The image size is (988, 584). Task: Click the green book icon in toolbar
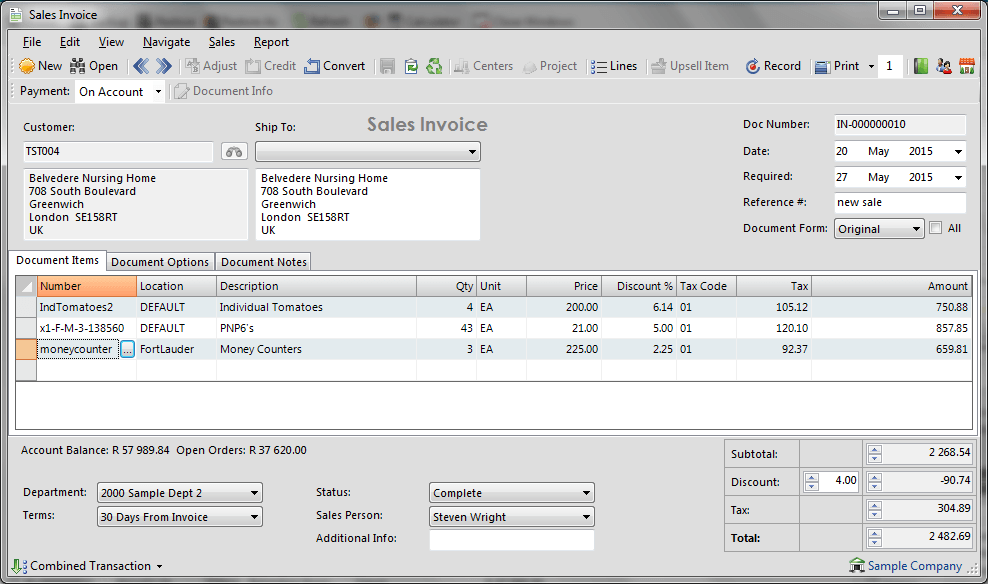[921, 66]
